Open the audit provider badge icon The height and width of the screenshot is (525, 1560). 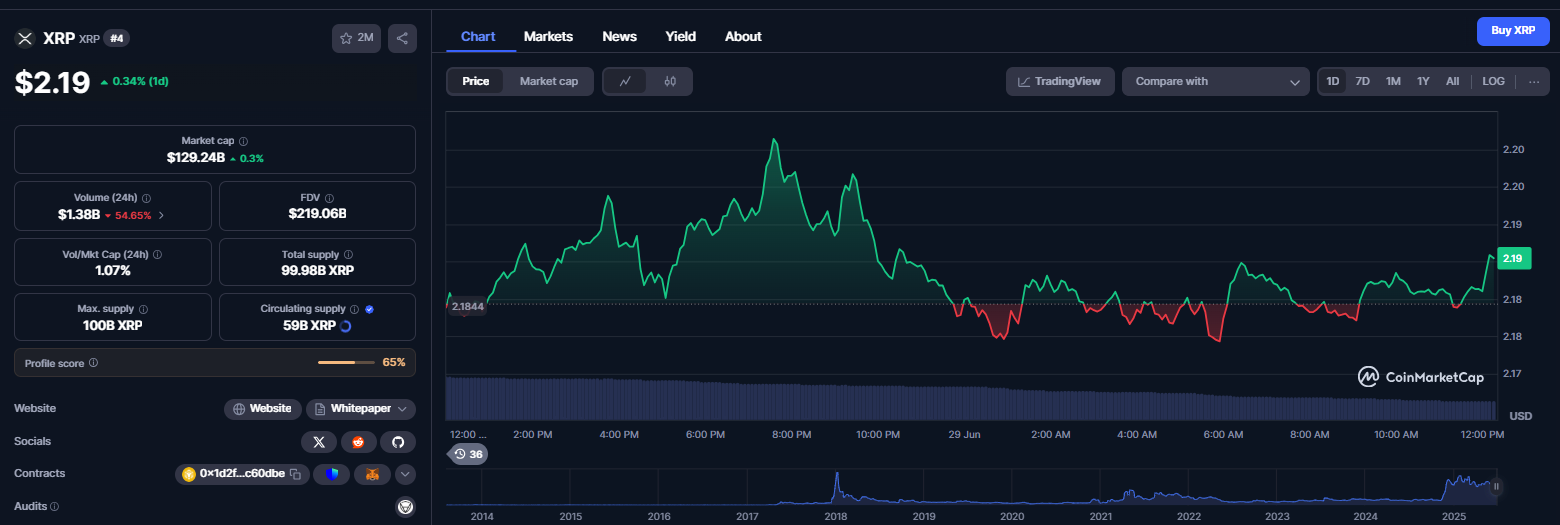pos(405,507)
